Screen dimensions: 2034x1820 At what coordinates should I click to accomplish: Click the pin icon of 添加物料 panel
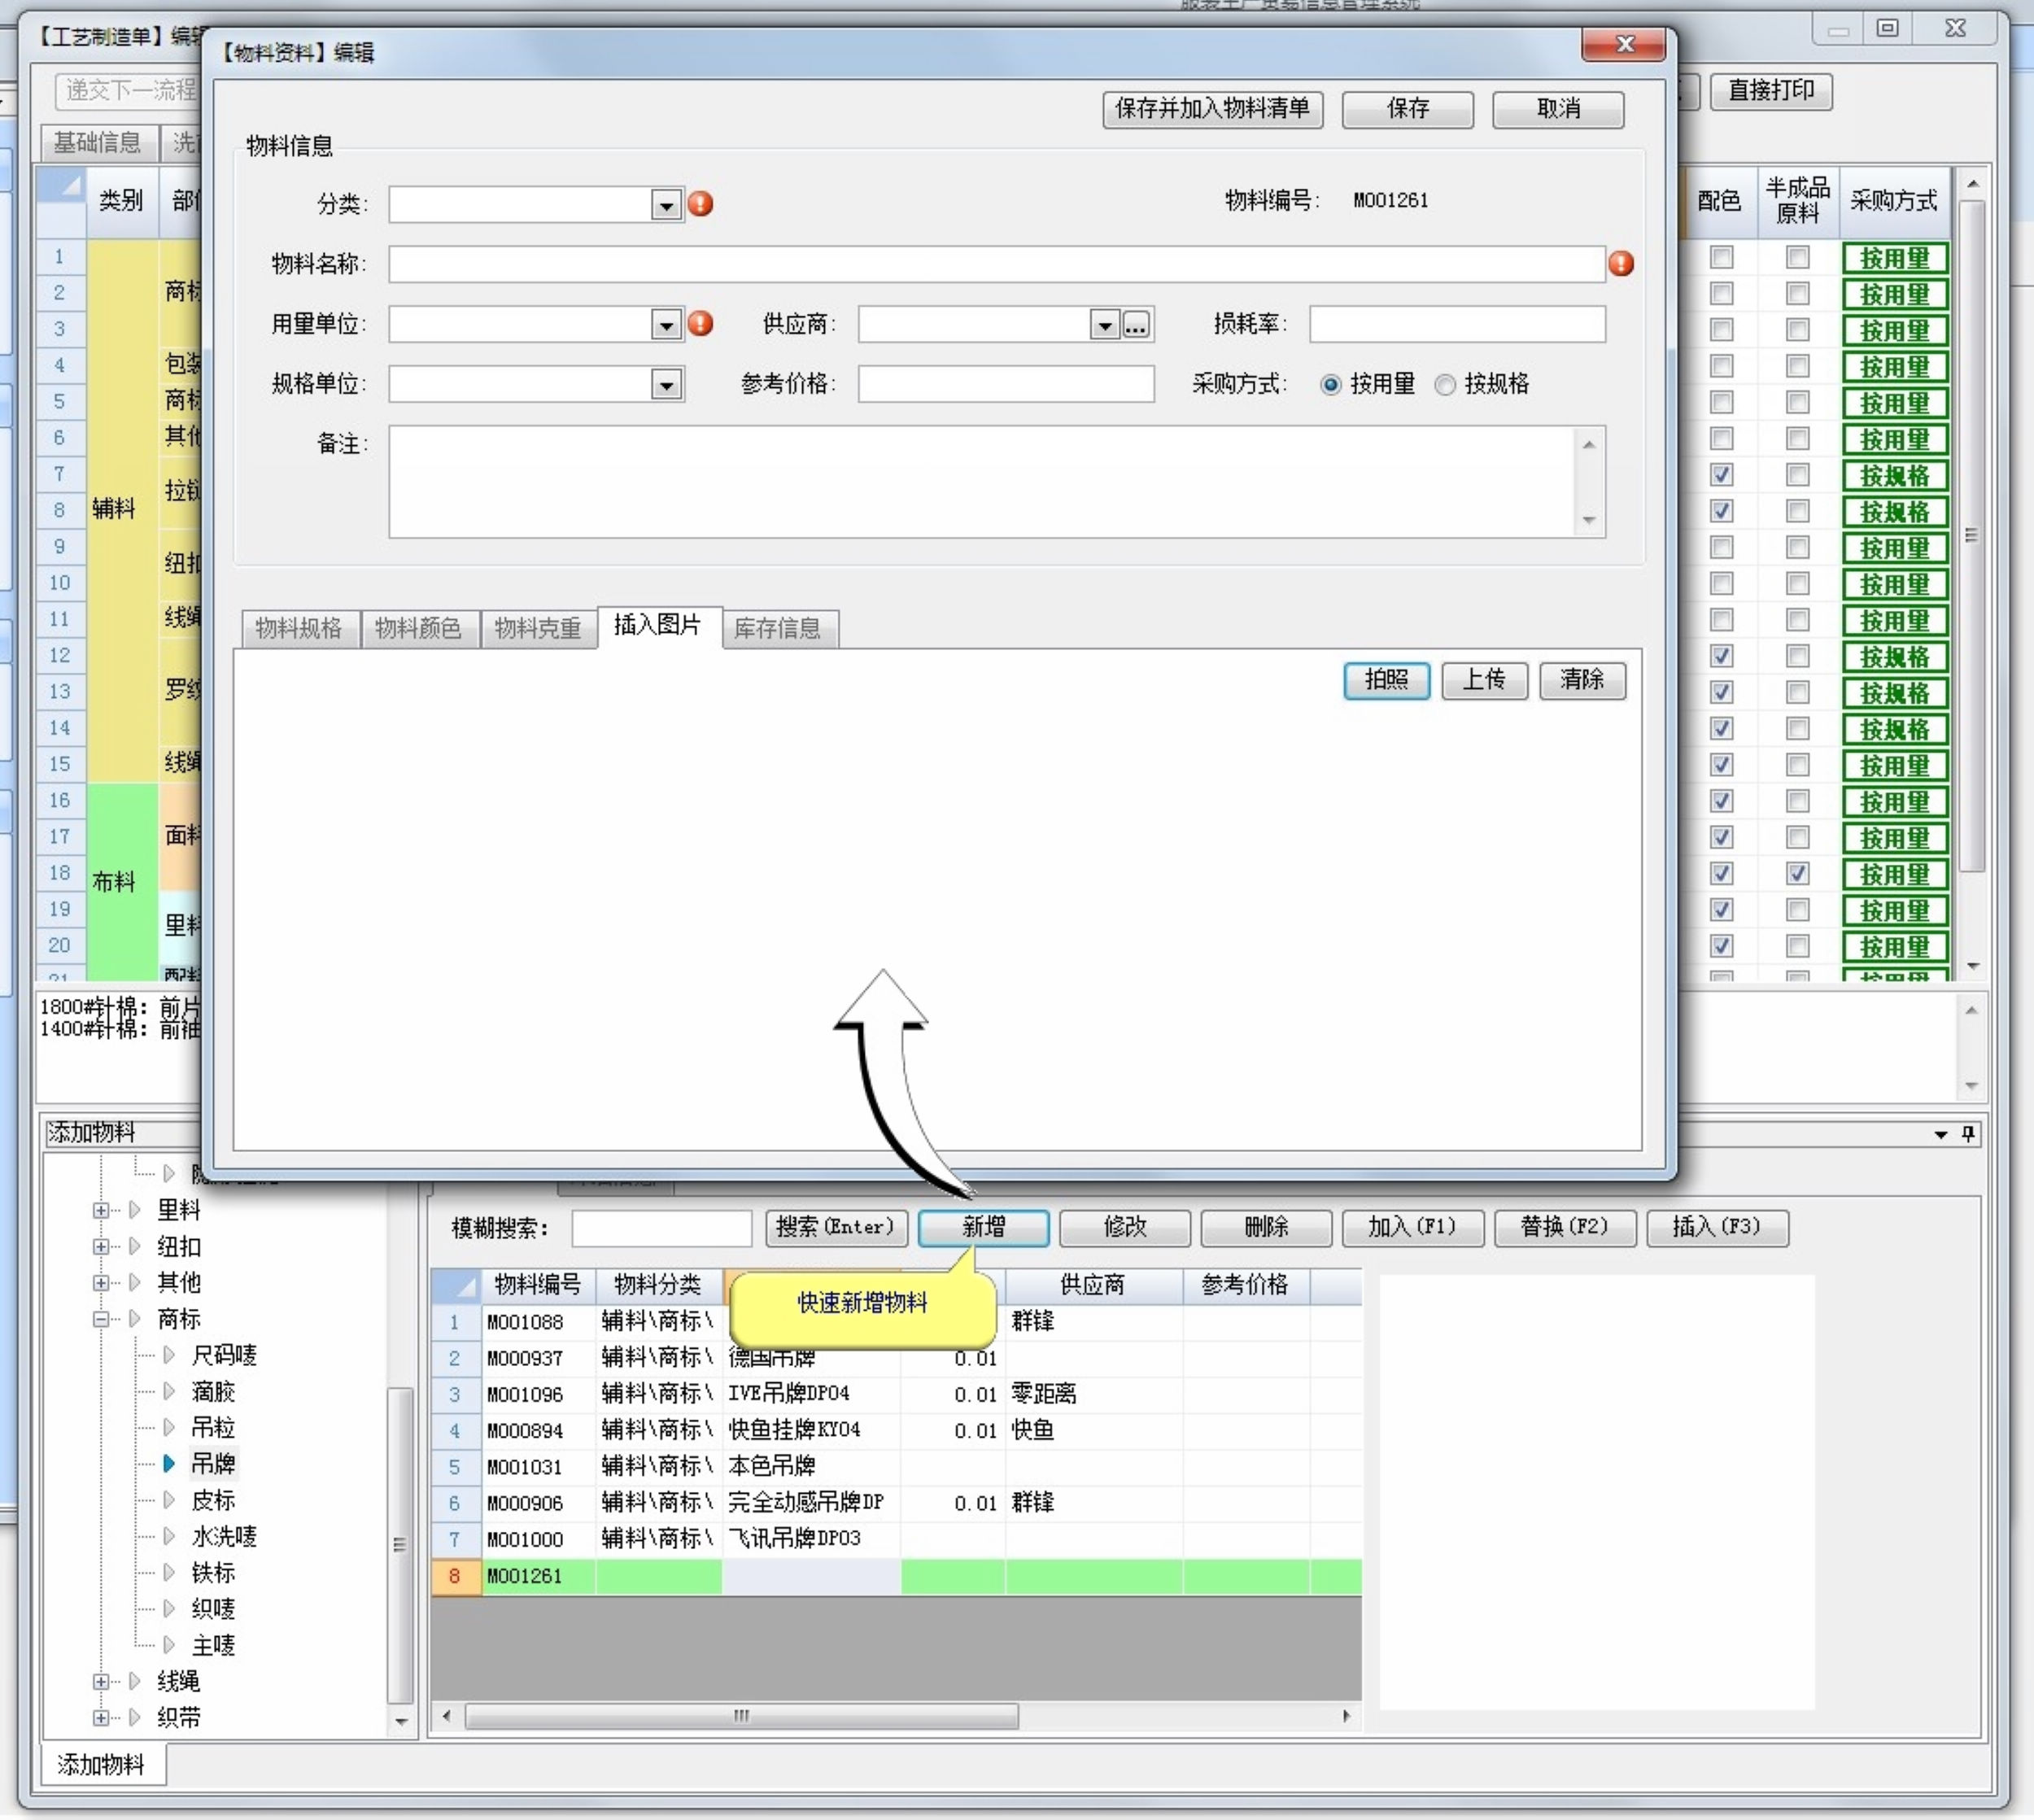coord(1968,1133)
